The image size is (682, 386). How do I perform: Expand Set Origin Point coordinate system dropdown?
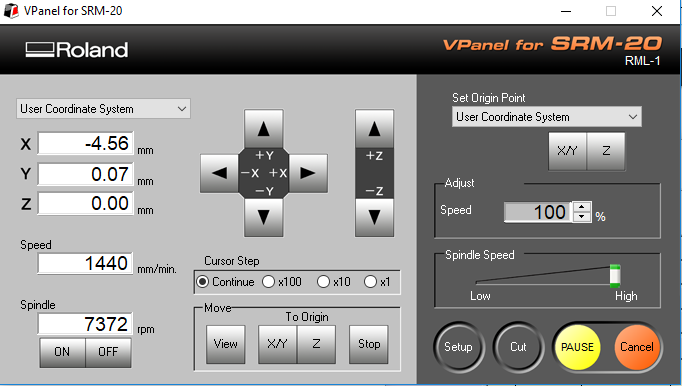547,117
